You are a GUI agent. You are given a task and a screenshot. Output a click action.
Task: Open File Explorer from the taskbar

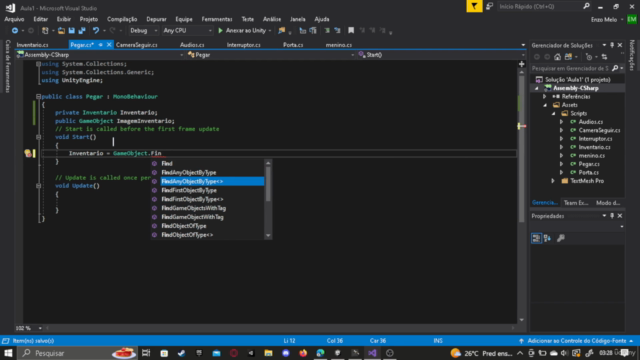tap(268, 353)
